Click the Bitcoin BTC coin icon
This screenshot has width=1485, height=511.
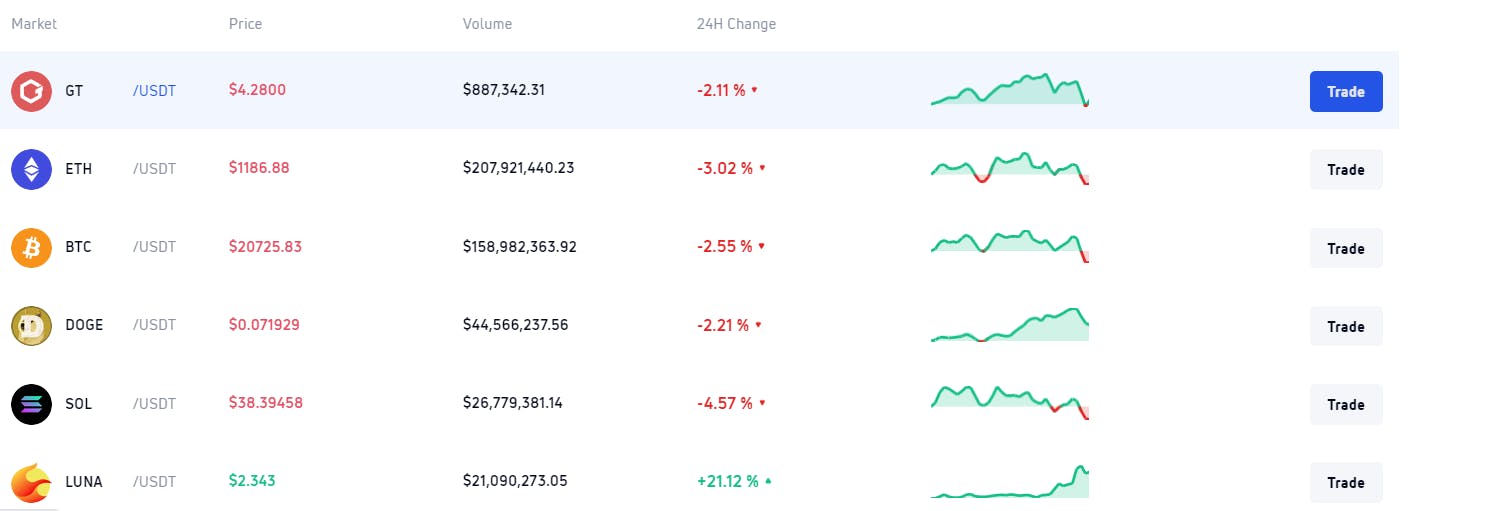(x=31, y=247)
